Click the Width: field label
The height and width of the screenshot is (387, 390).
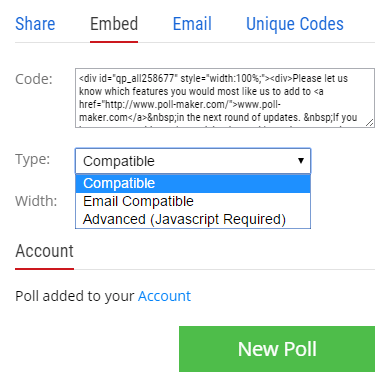tap(36, 201)
